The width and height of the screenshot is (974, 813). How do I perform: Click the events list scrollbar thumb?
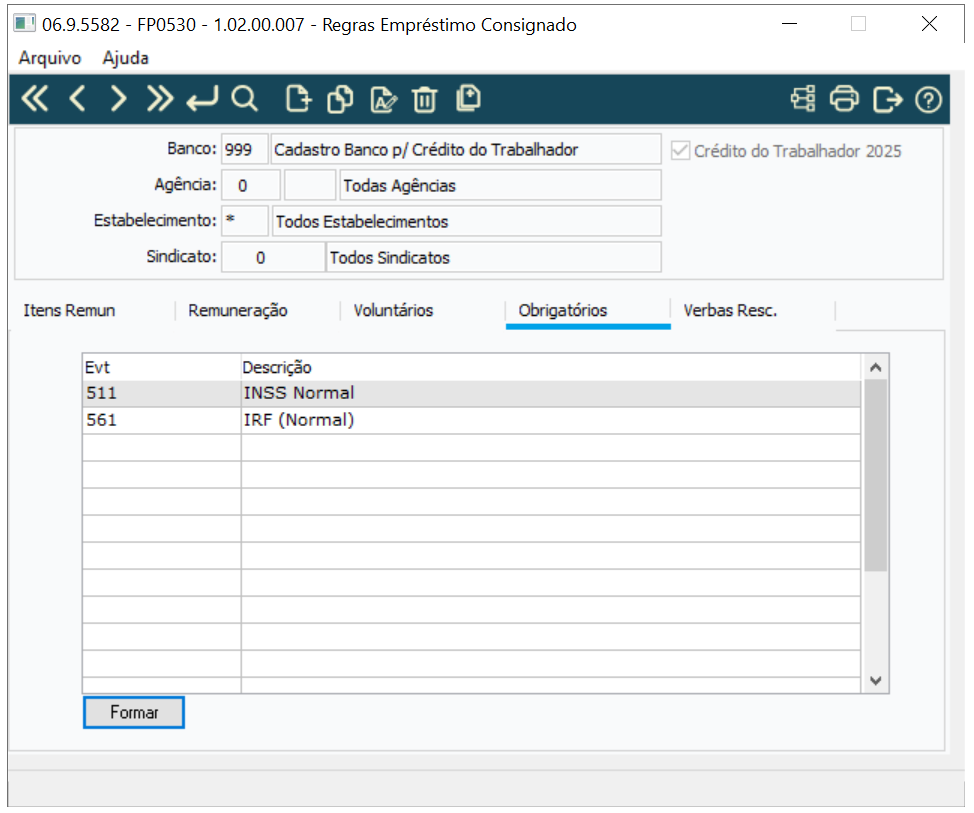[875, 475]
